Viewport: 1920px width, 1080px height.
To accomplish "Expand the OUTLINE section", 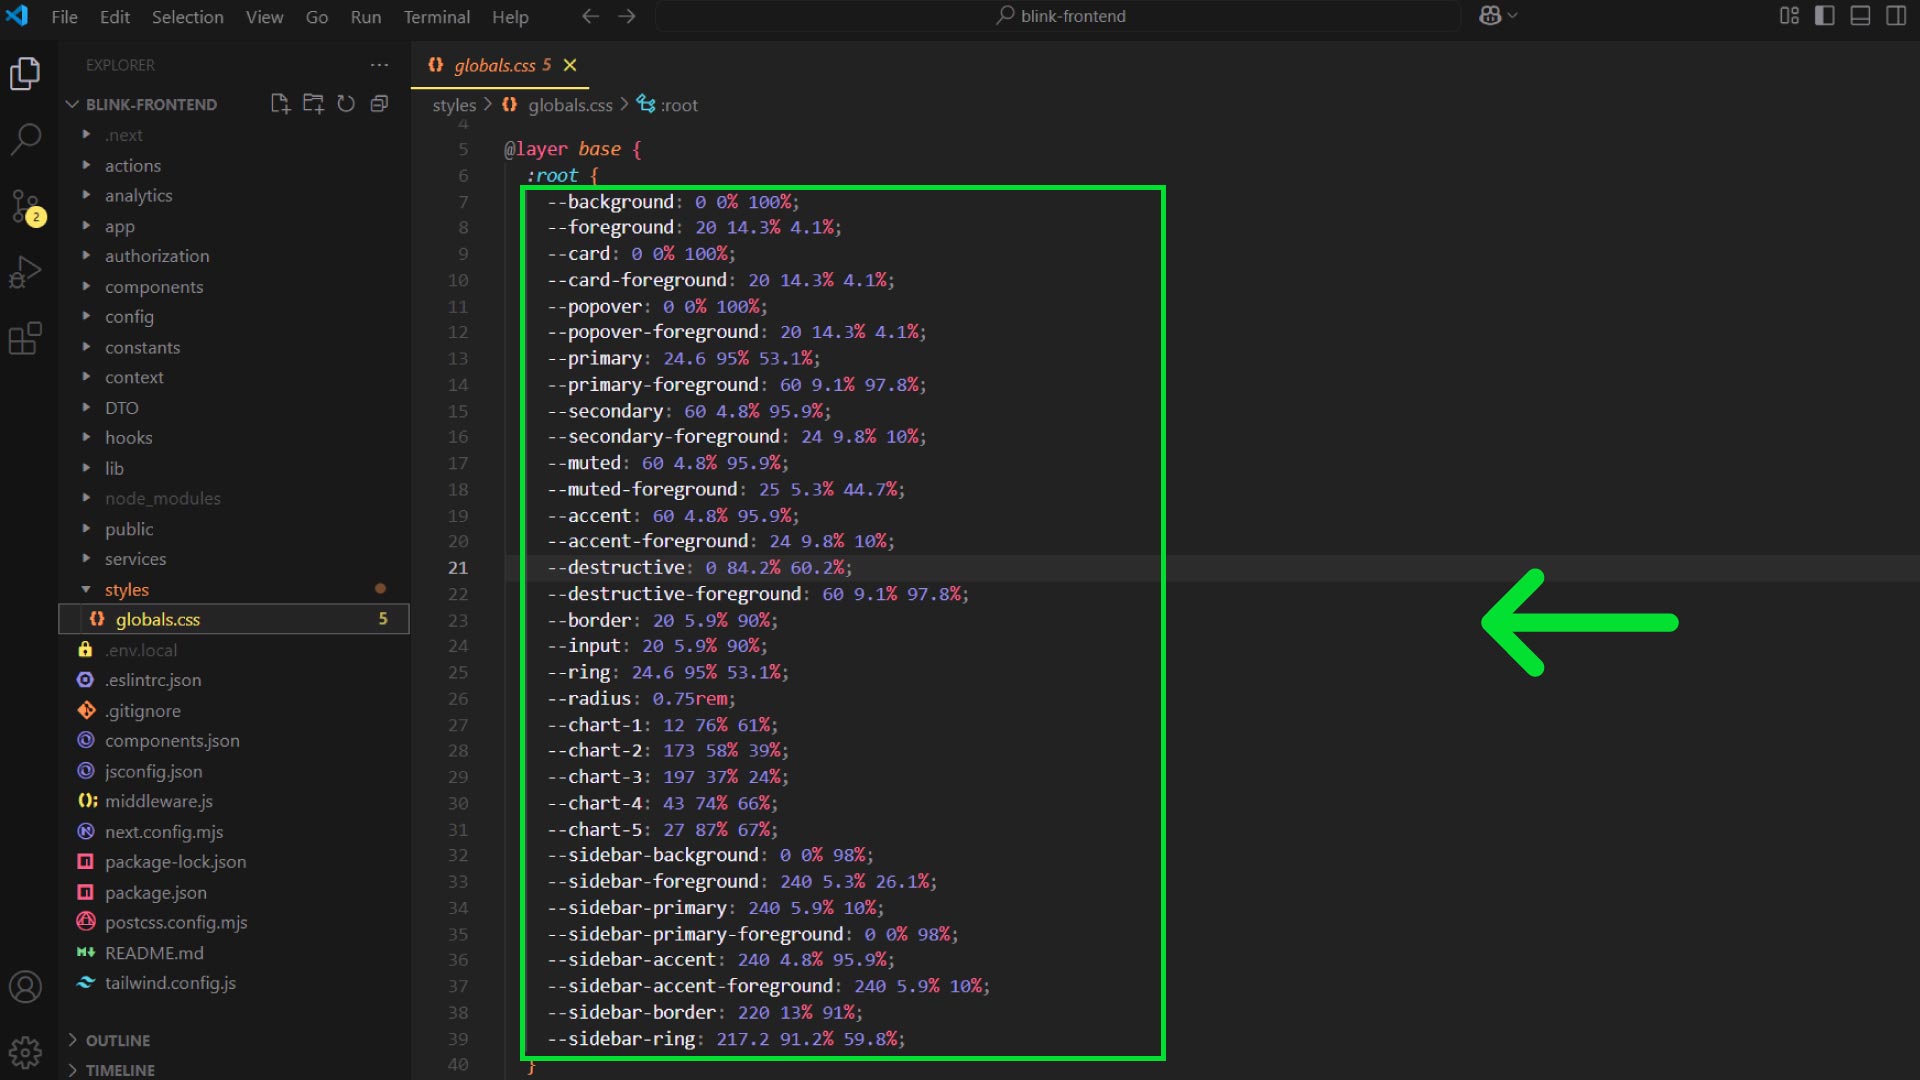I will 118,1040.
